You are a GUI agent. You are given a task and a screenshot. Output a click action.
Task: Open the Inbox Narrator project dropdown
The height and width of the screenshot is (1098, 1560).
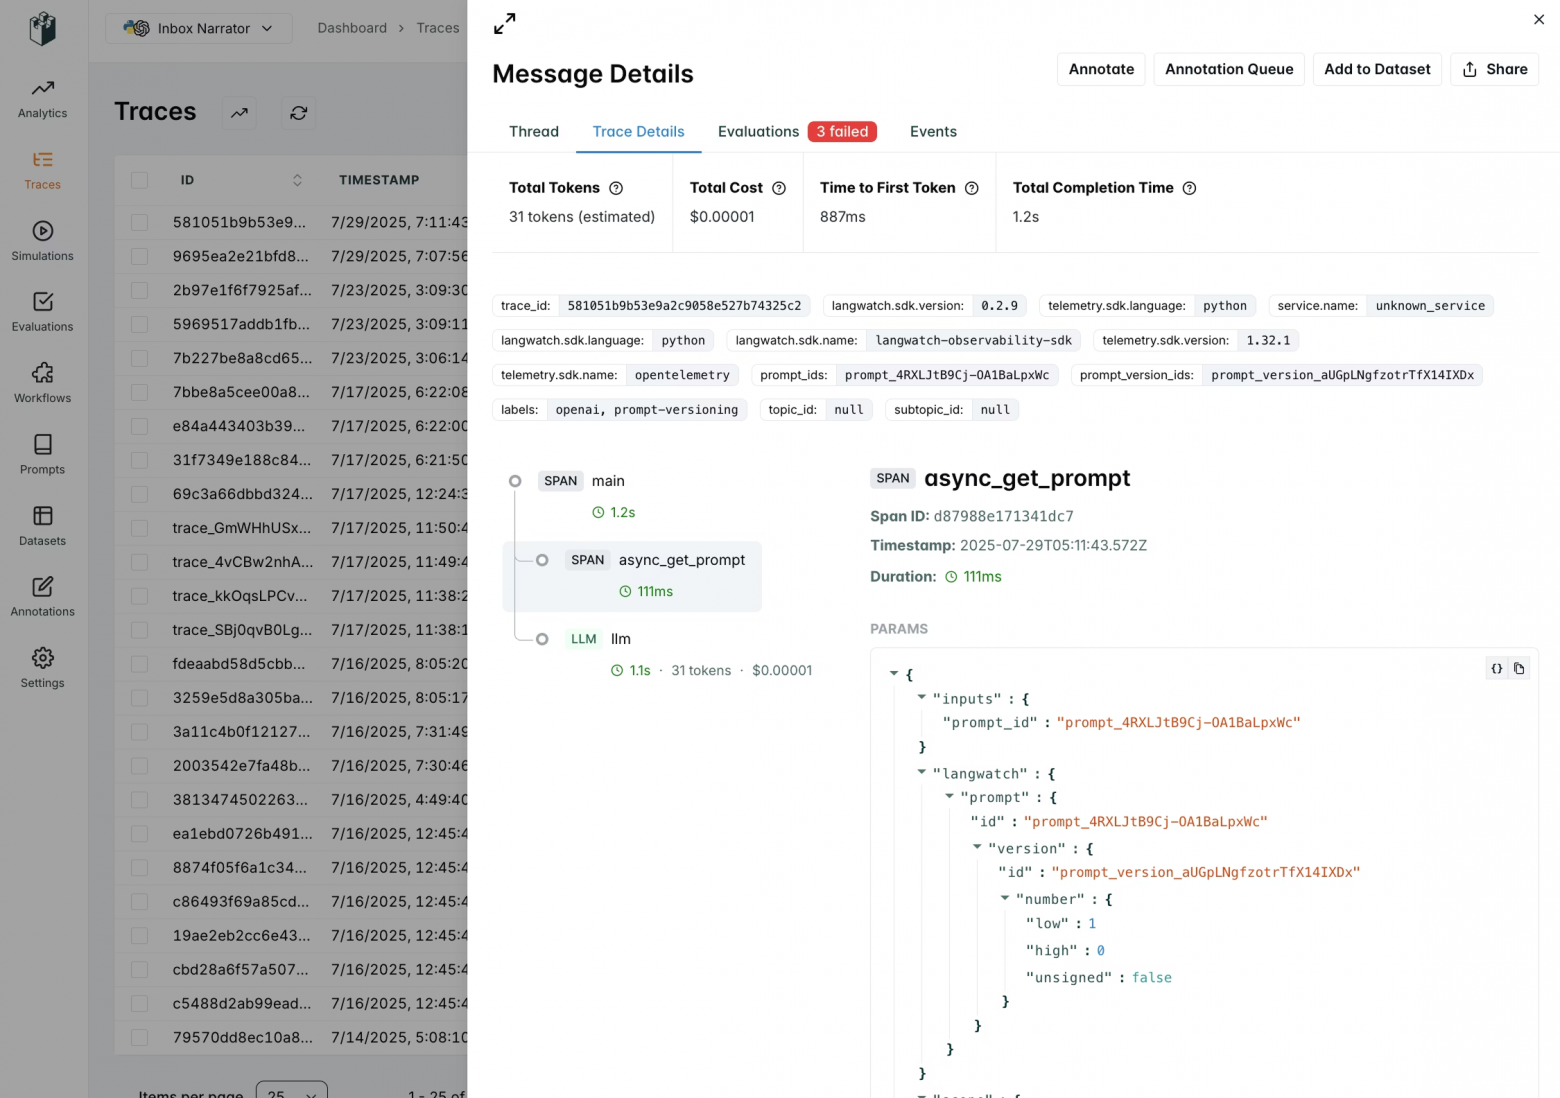(198, 28)
